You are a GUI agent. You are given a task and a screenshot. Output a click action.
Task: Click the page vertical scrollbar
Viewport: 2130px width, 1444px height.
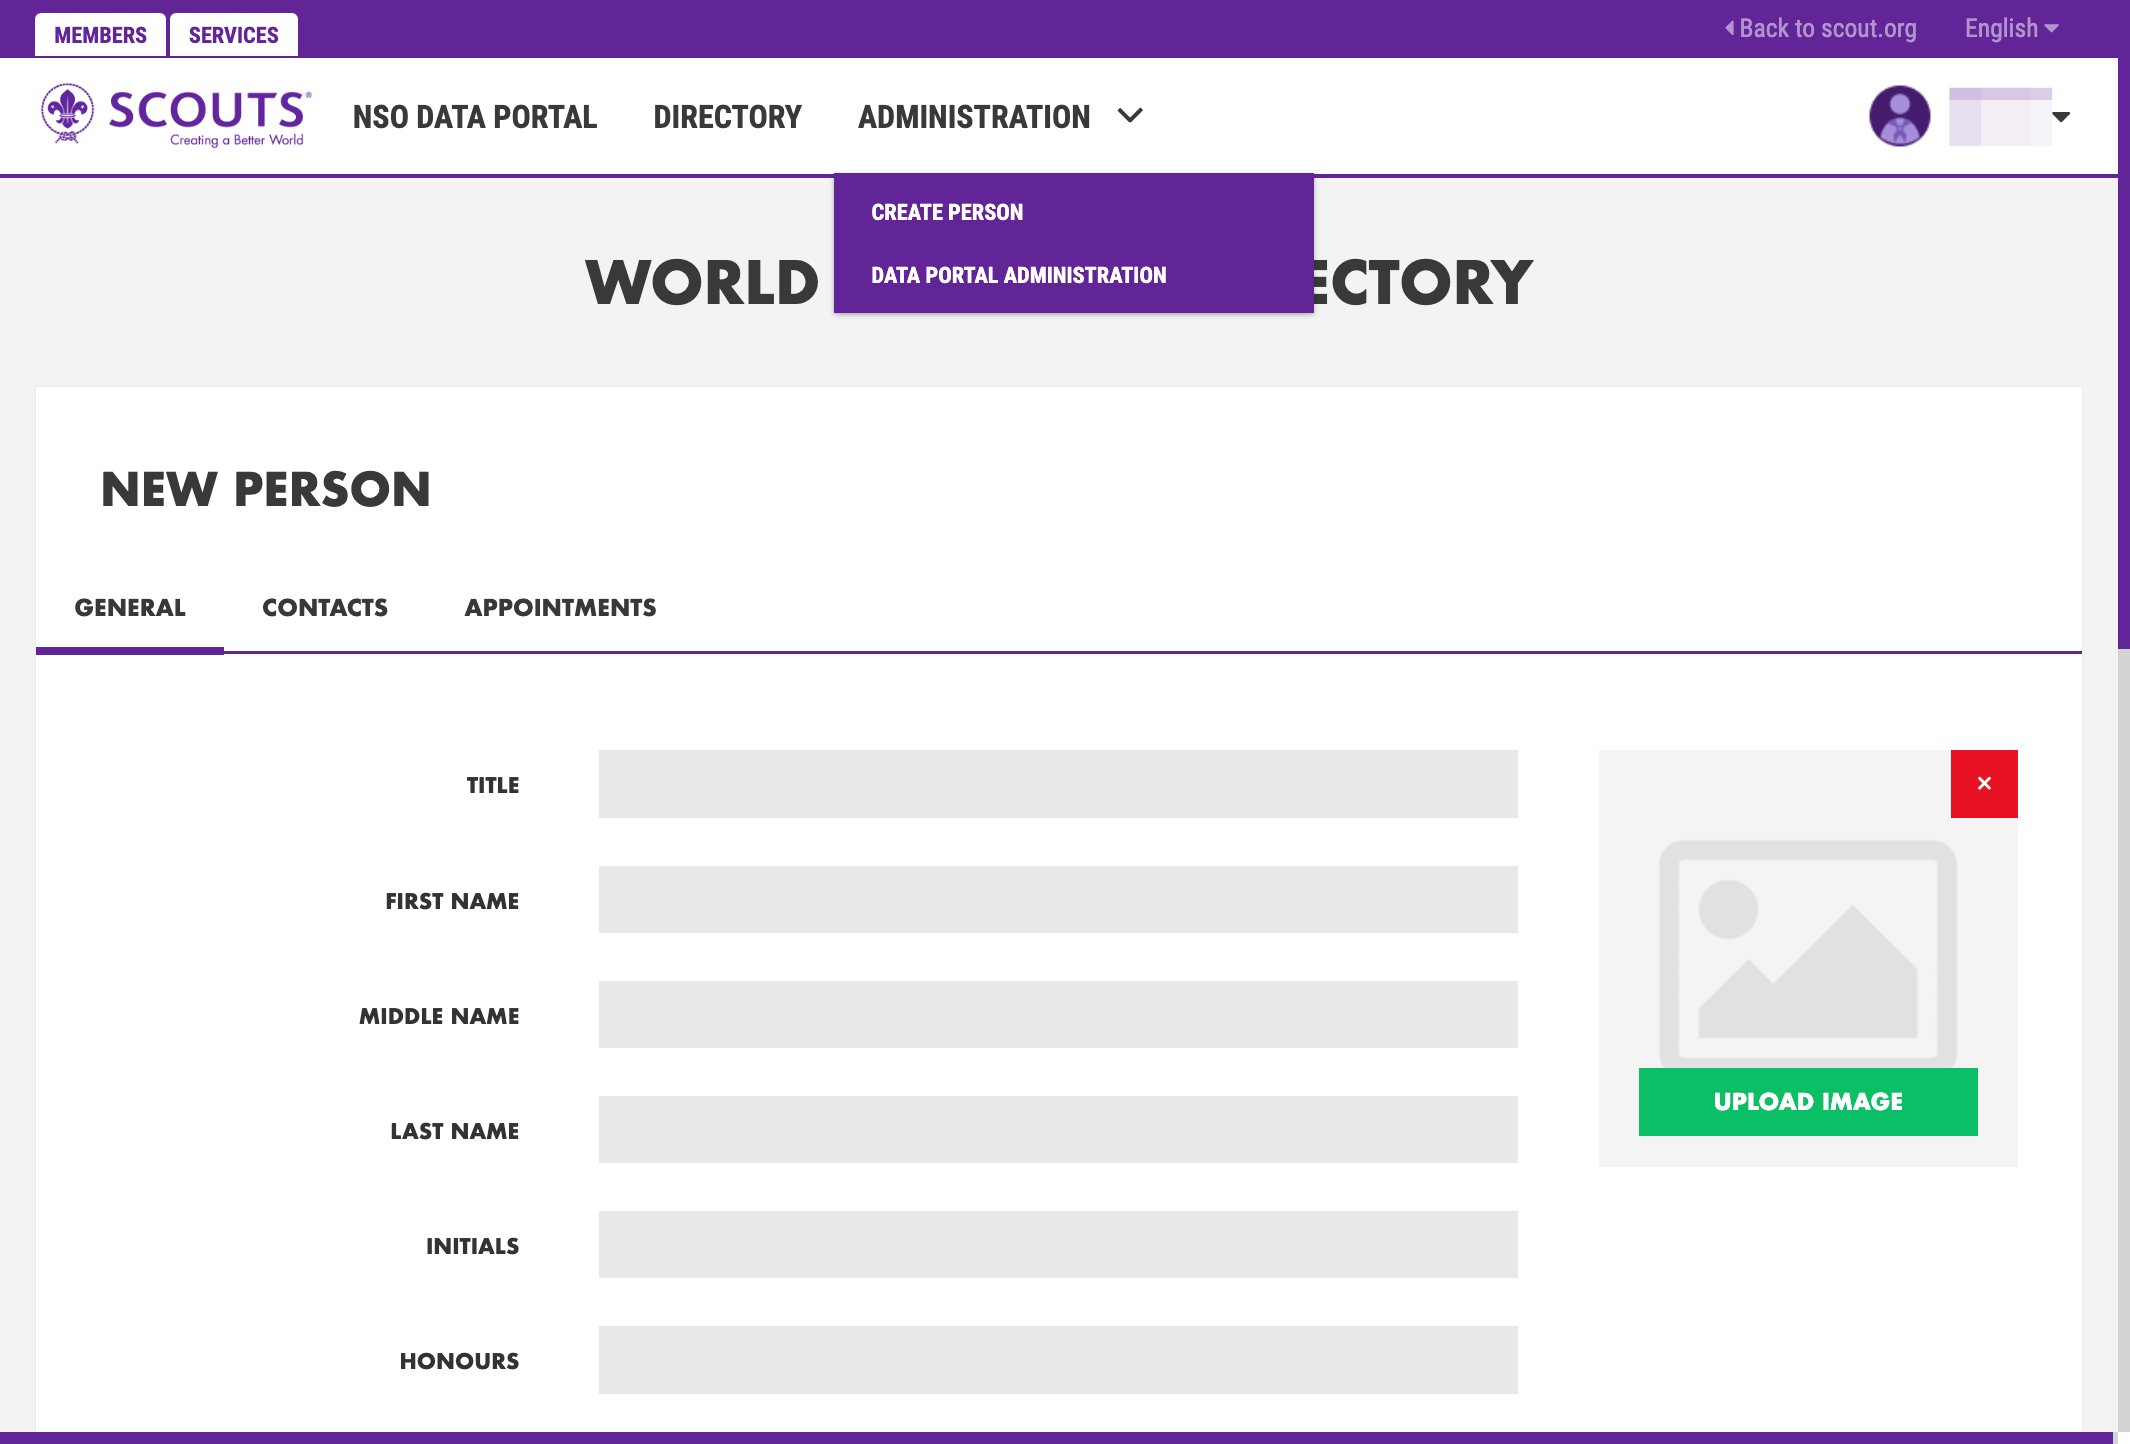coord(2124,325)
